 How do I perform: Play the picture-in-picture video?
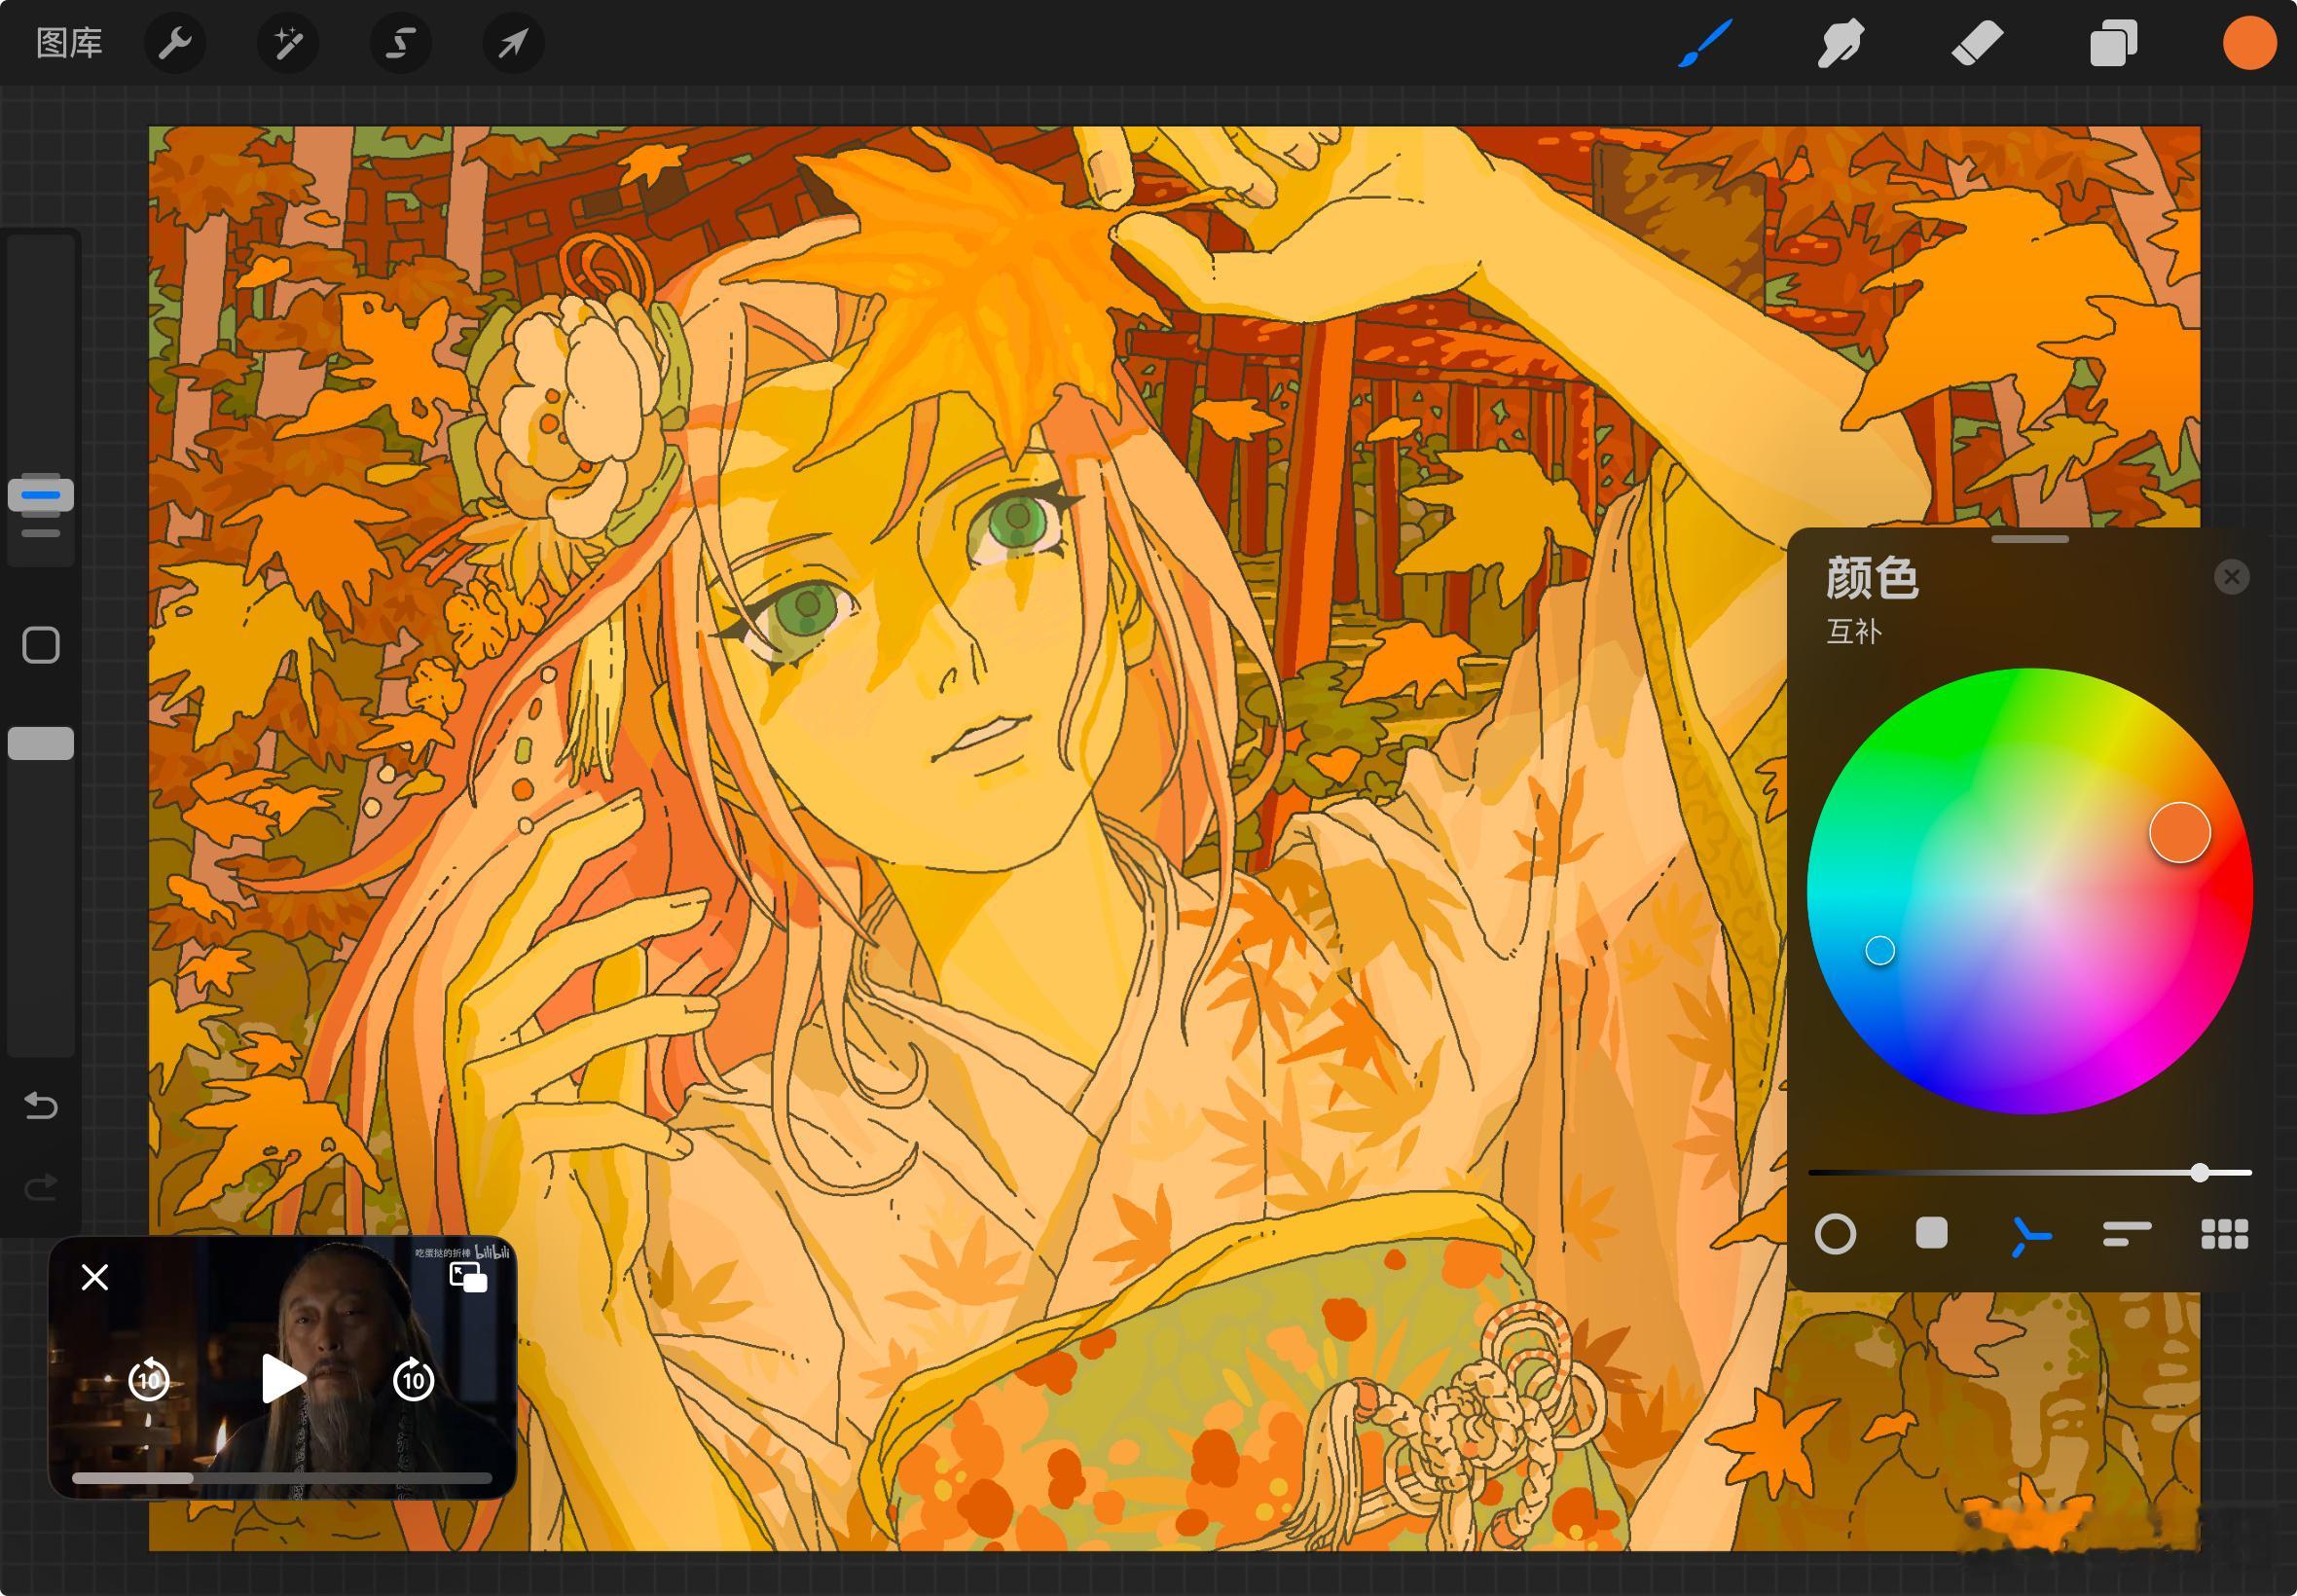pyautogui.click(x=282, y=1379)
